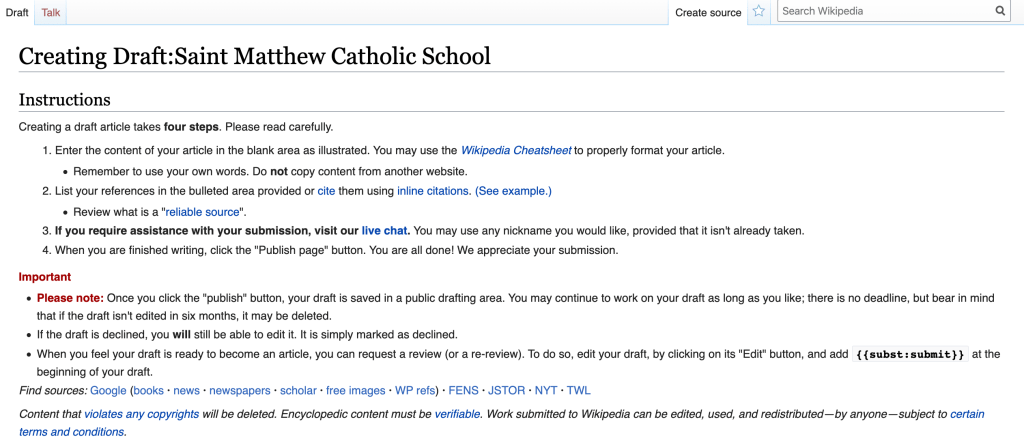
Task: Find sources using the Google link
Action: pos(109,390)
